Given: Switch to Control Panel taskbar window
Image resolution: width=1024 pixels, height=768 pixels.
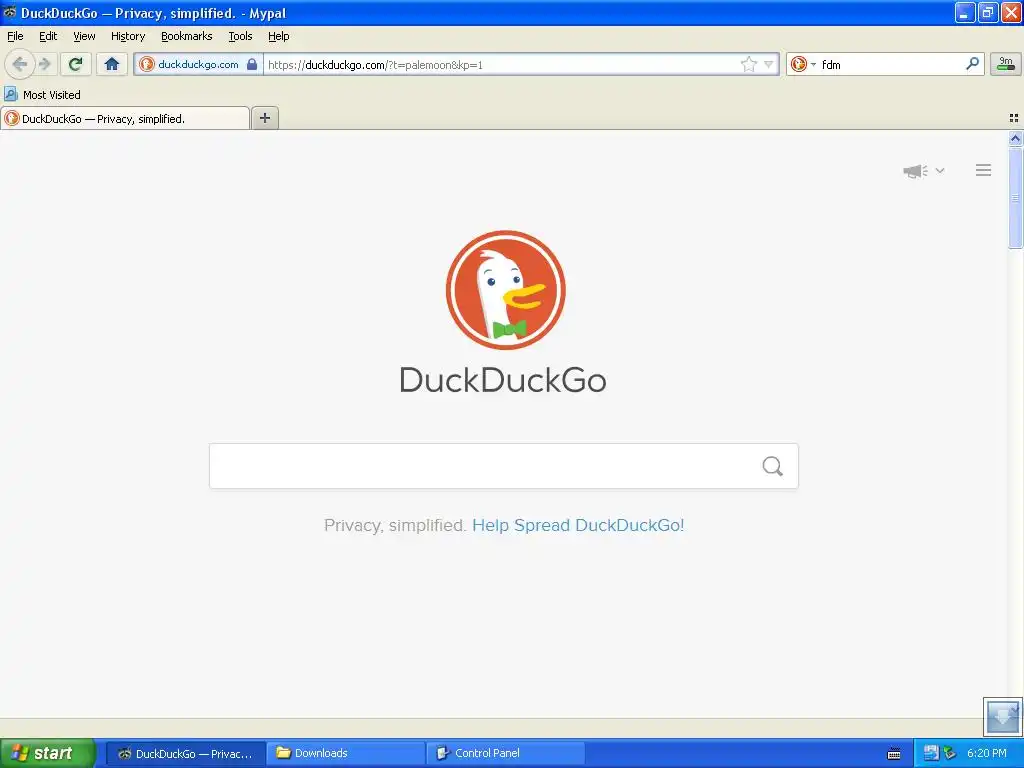Looking at the screenshot, I should (x=505, y=753).
